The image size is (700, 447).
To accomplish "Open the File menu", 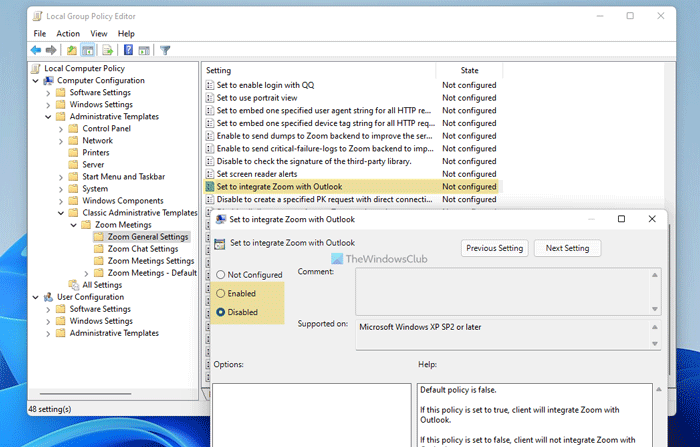I will (40, 33).
